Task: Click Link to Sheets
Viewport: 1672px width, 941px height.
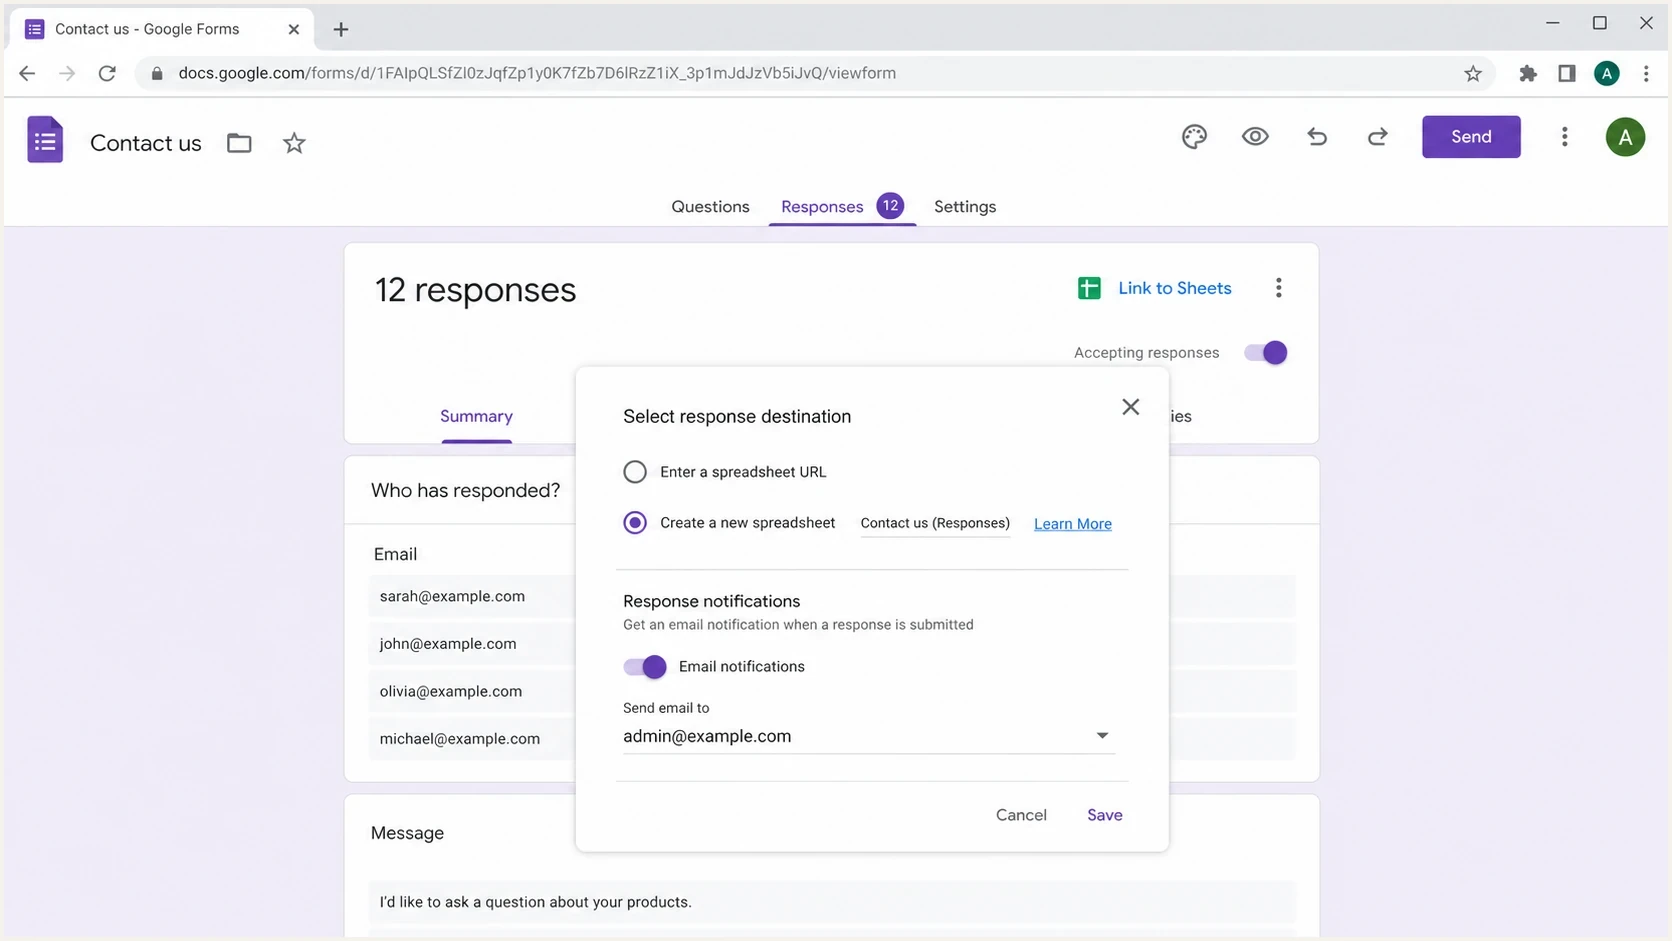Action: pos(1174,288)
